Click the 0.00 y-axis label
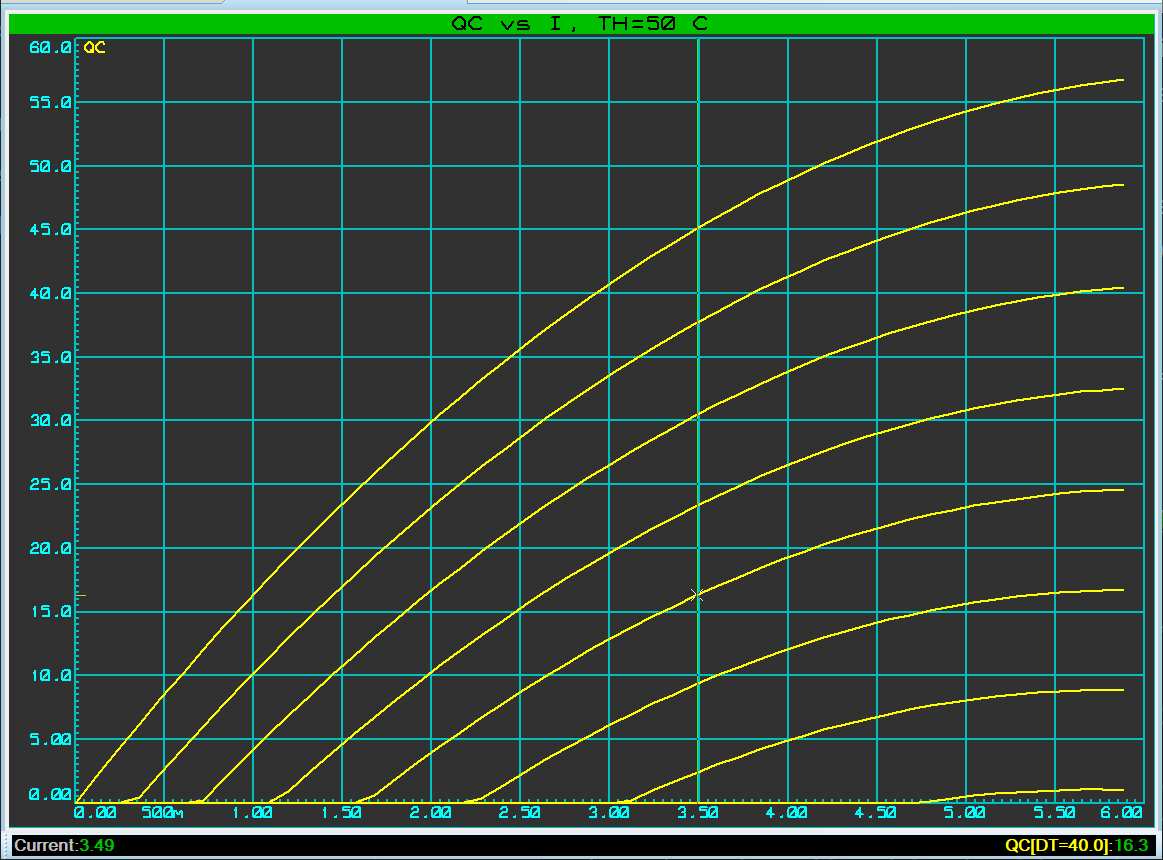Screen dimensions: 1163x860 tap(51, 795)
